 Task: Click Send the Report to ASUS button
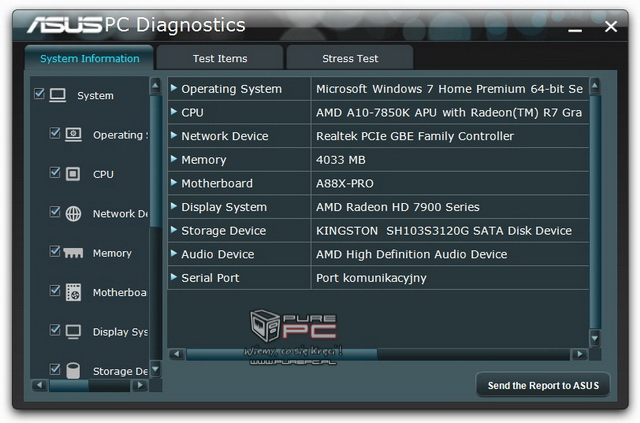(x=542, y=385)
